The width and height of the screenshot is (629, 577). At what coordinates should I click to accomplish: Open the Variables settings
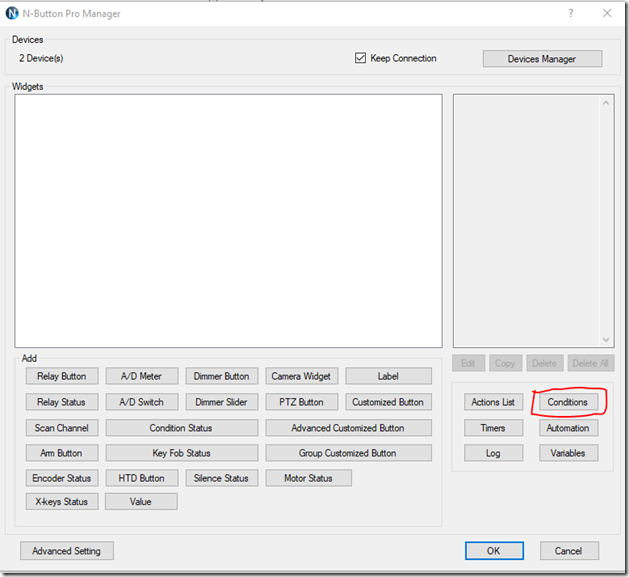(x=568, y=453)
